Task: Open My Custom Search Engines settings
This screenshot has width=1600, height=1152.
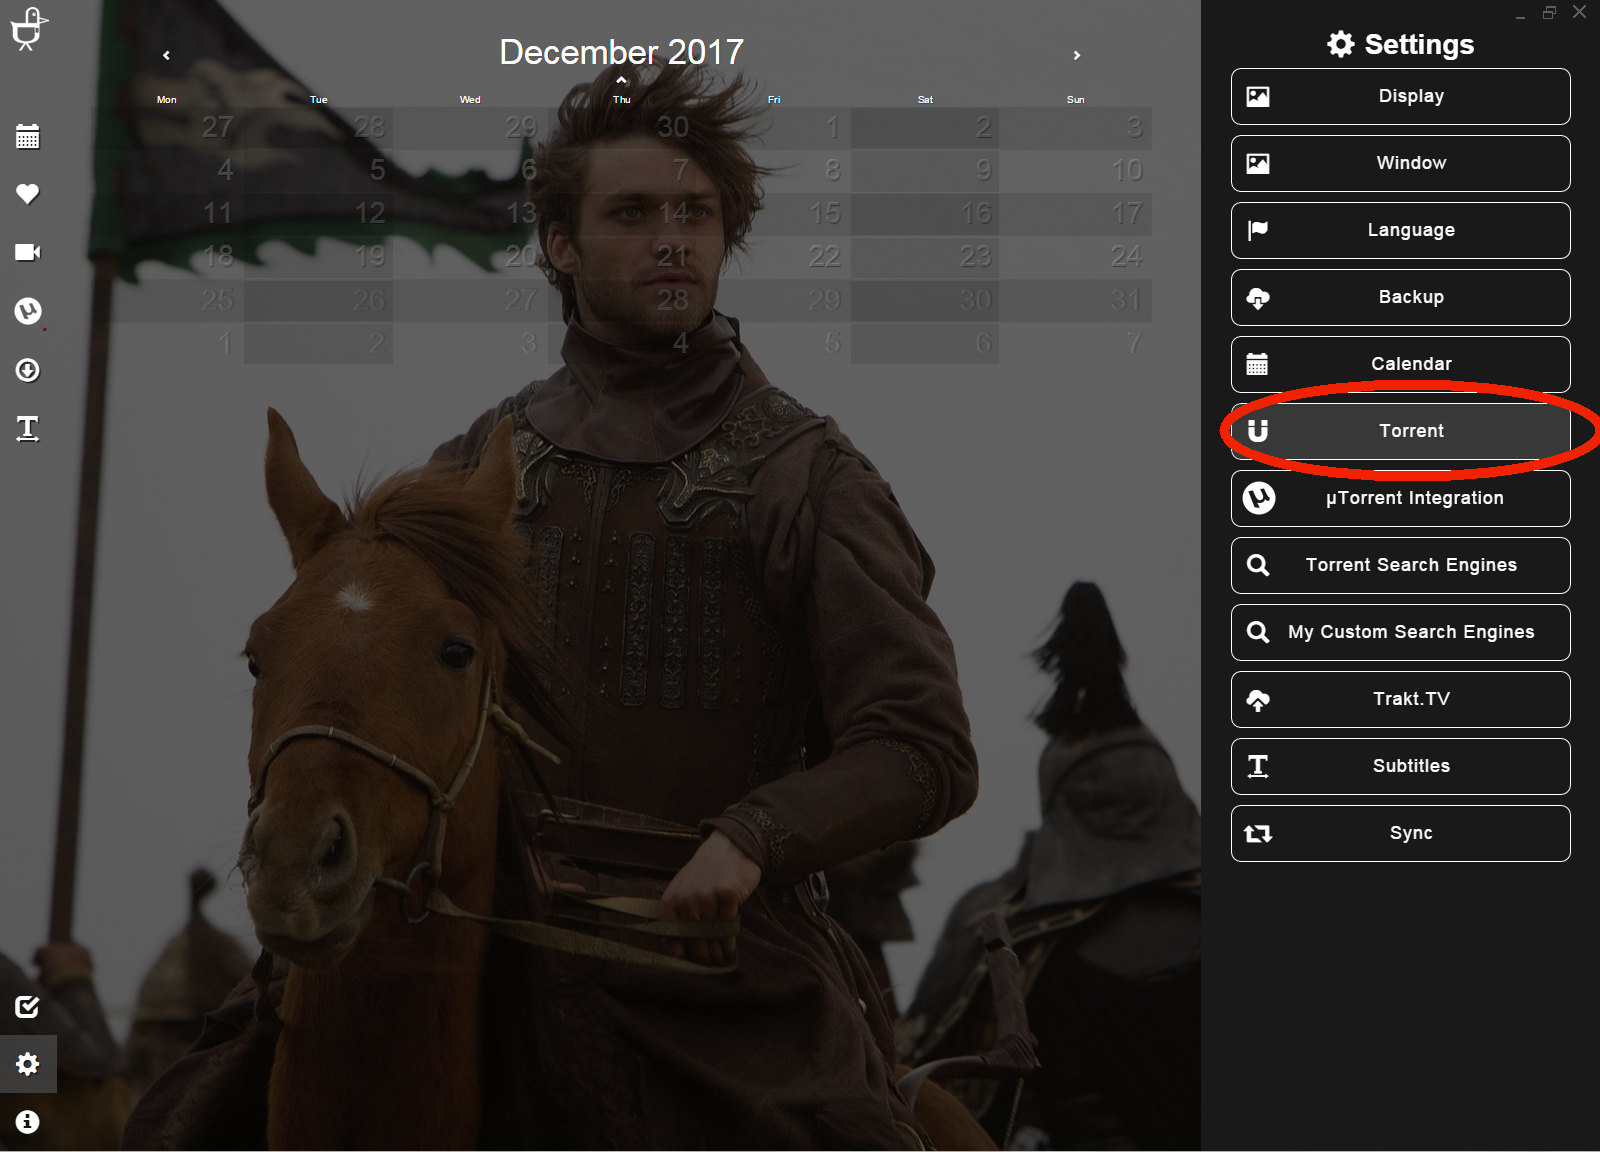Action: point(1401,633)
